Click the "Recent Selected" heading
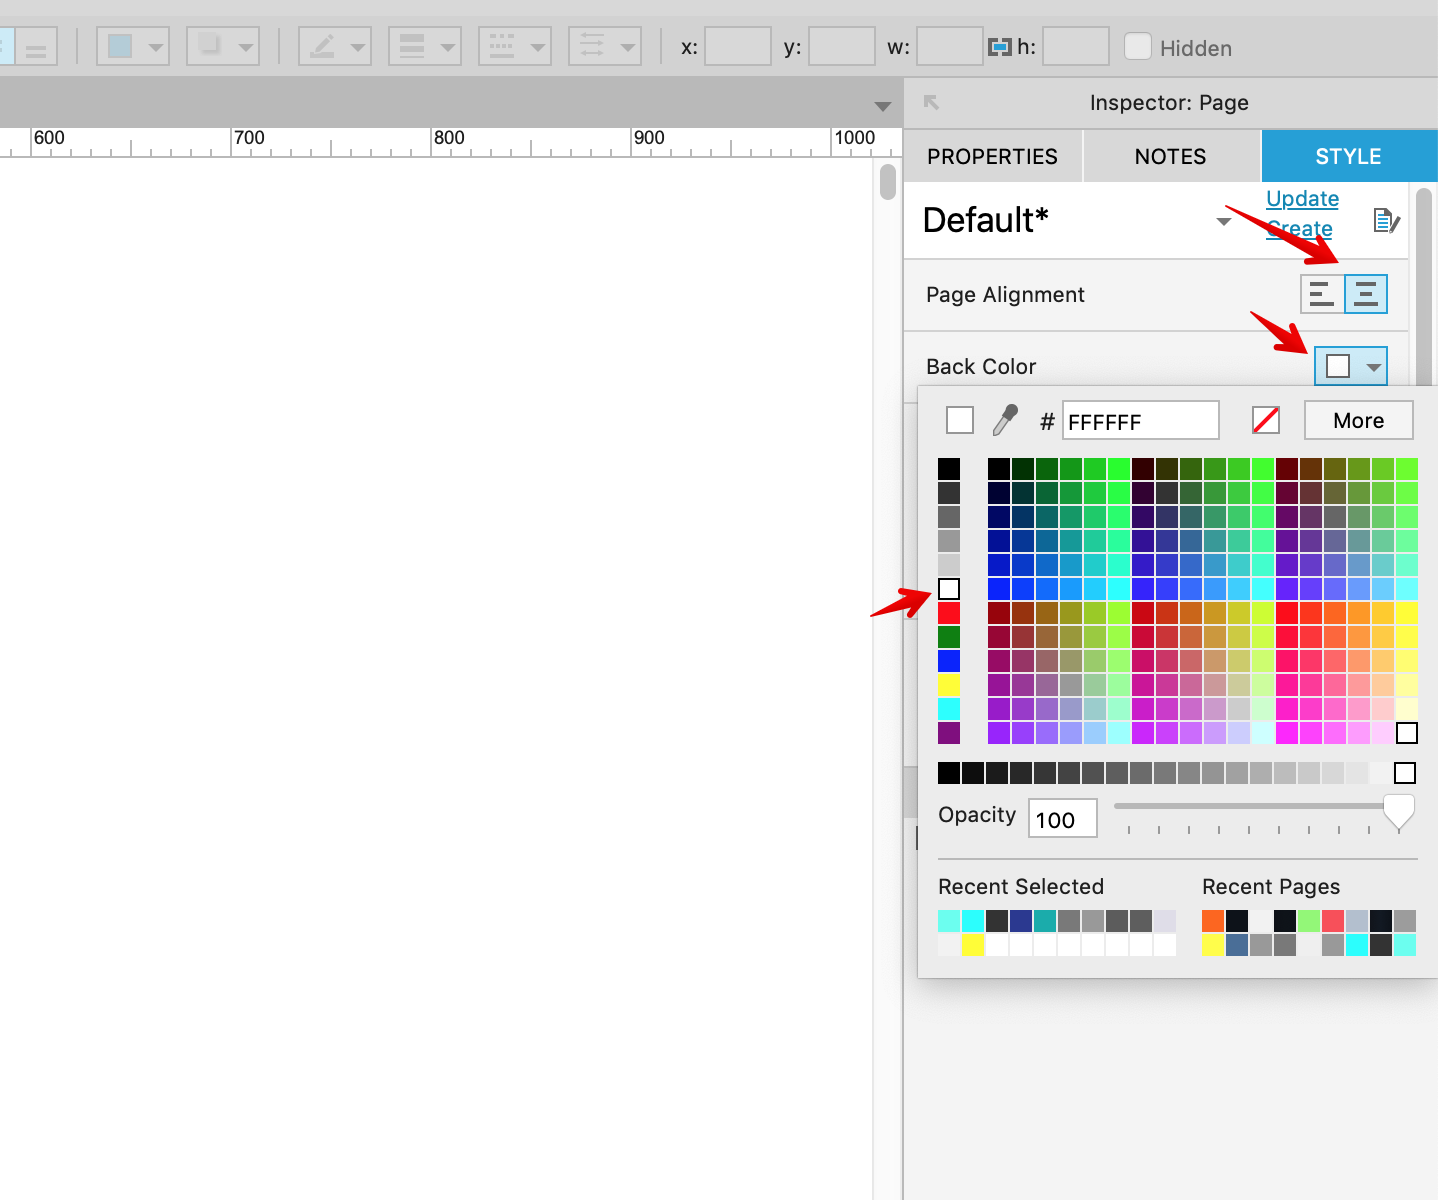This screenshot has width=1438, height=1200. click(x=1021, y=887)
